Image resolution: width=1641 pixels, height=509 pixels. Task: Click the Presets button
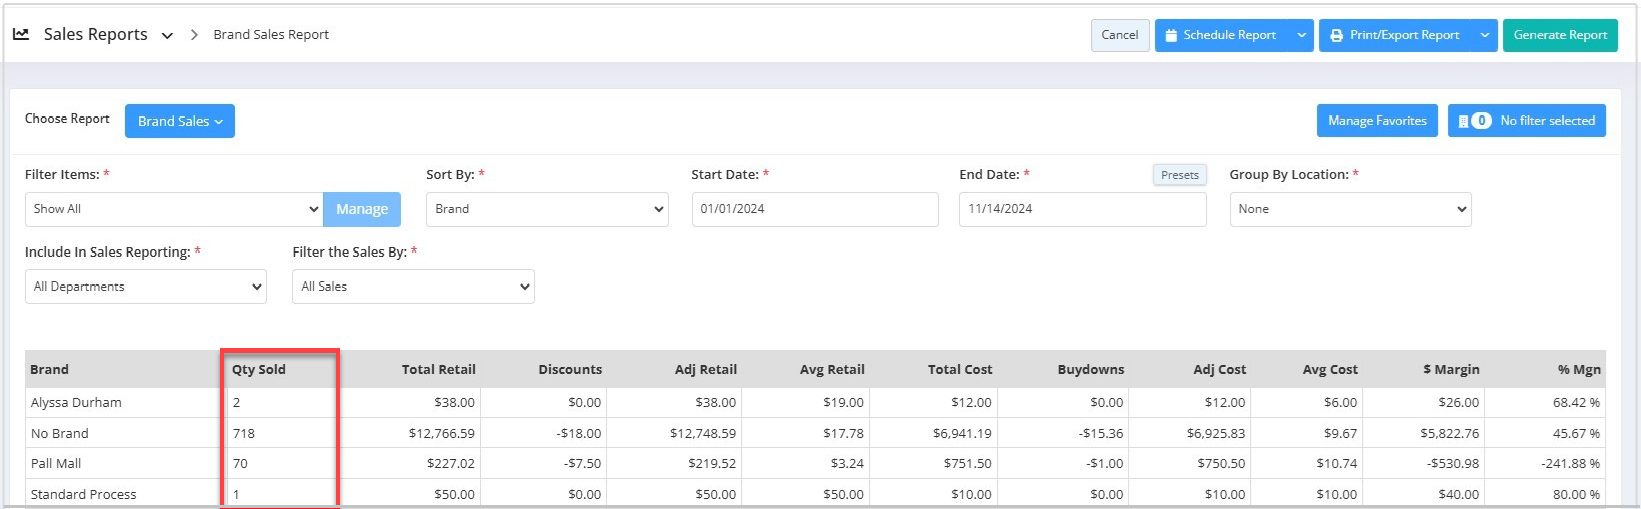(1179, 175)
